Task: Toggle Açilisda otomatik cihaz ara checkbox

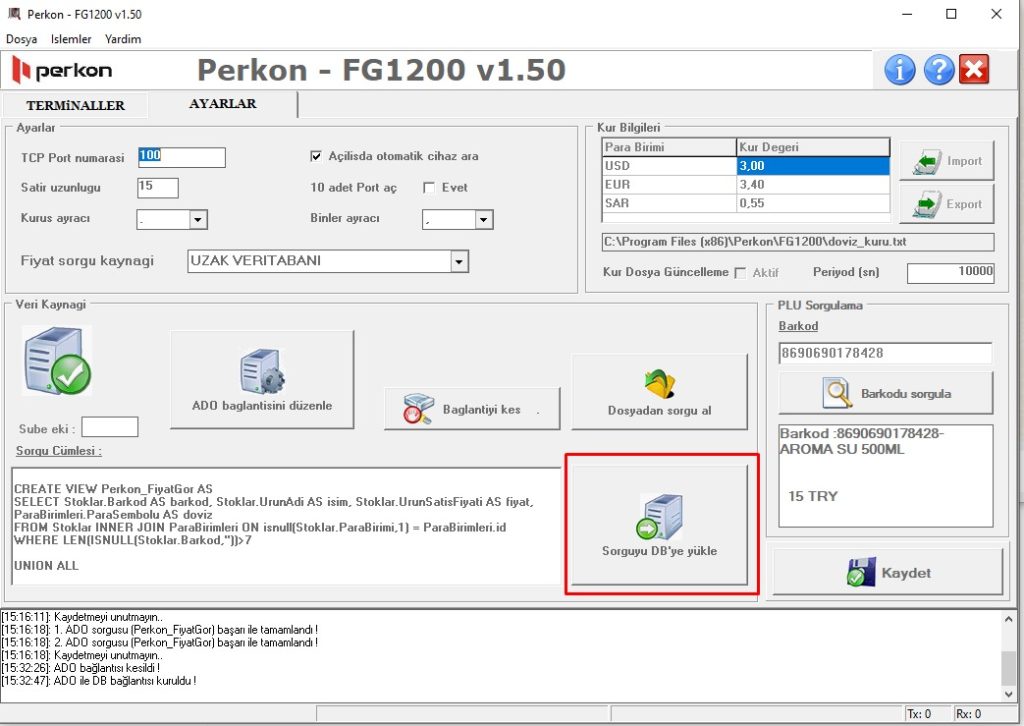Action: pos(316,156)
